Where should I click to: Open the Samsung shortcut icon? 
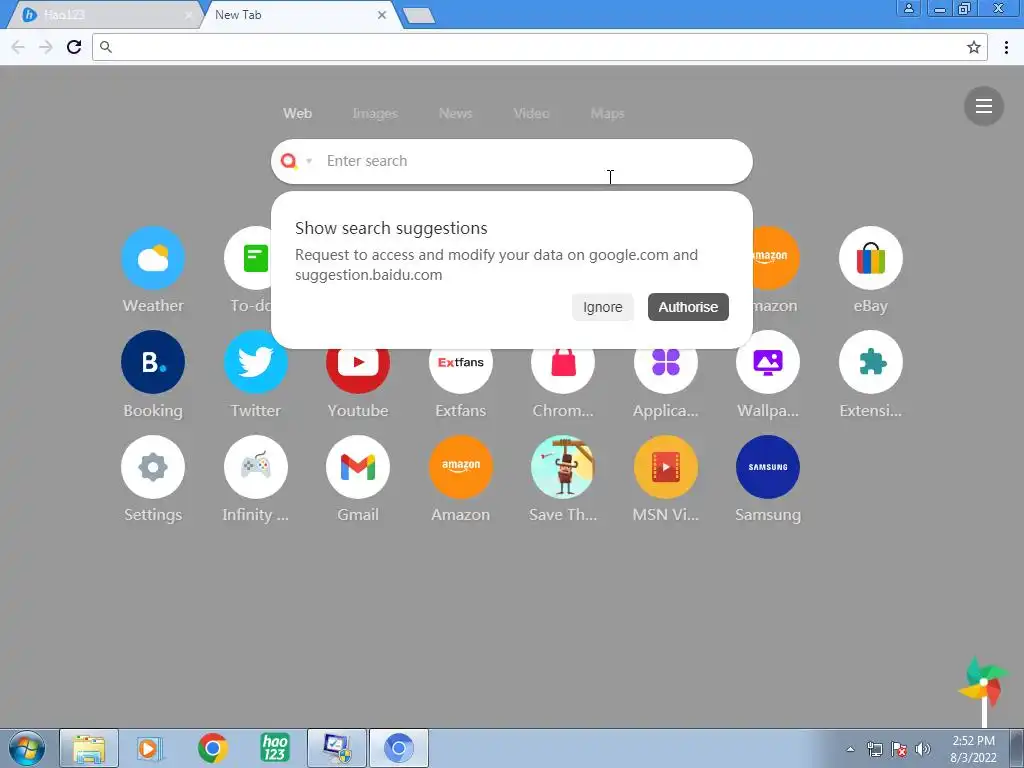point(768,467)
